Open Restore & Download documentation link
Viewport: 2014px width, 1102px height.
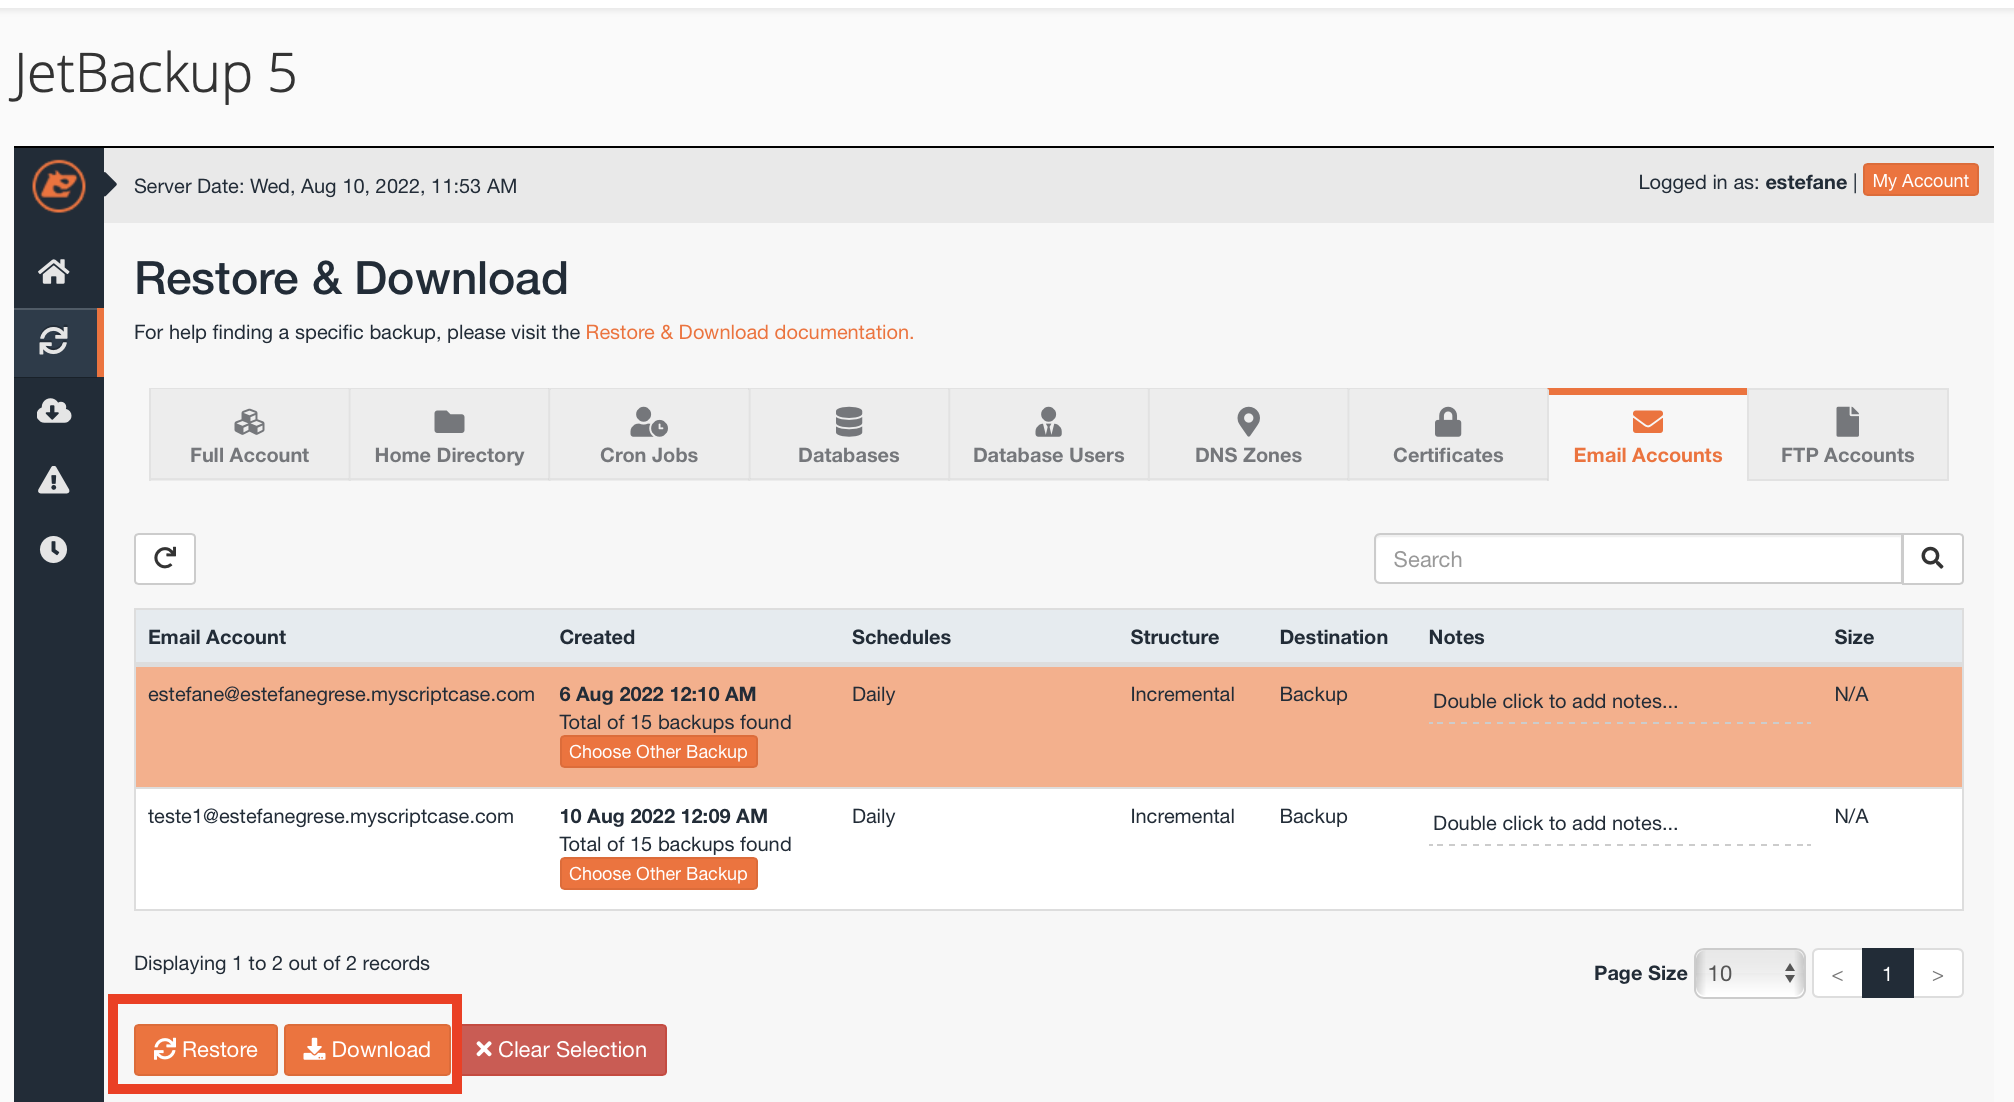tap(749, 332)
